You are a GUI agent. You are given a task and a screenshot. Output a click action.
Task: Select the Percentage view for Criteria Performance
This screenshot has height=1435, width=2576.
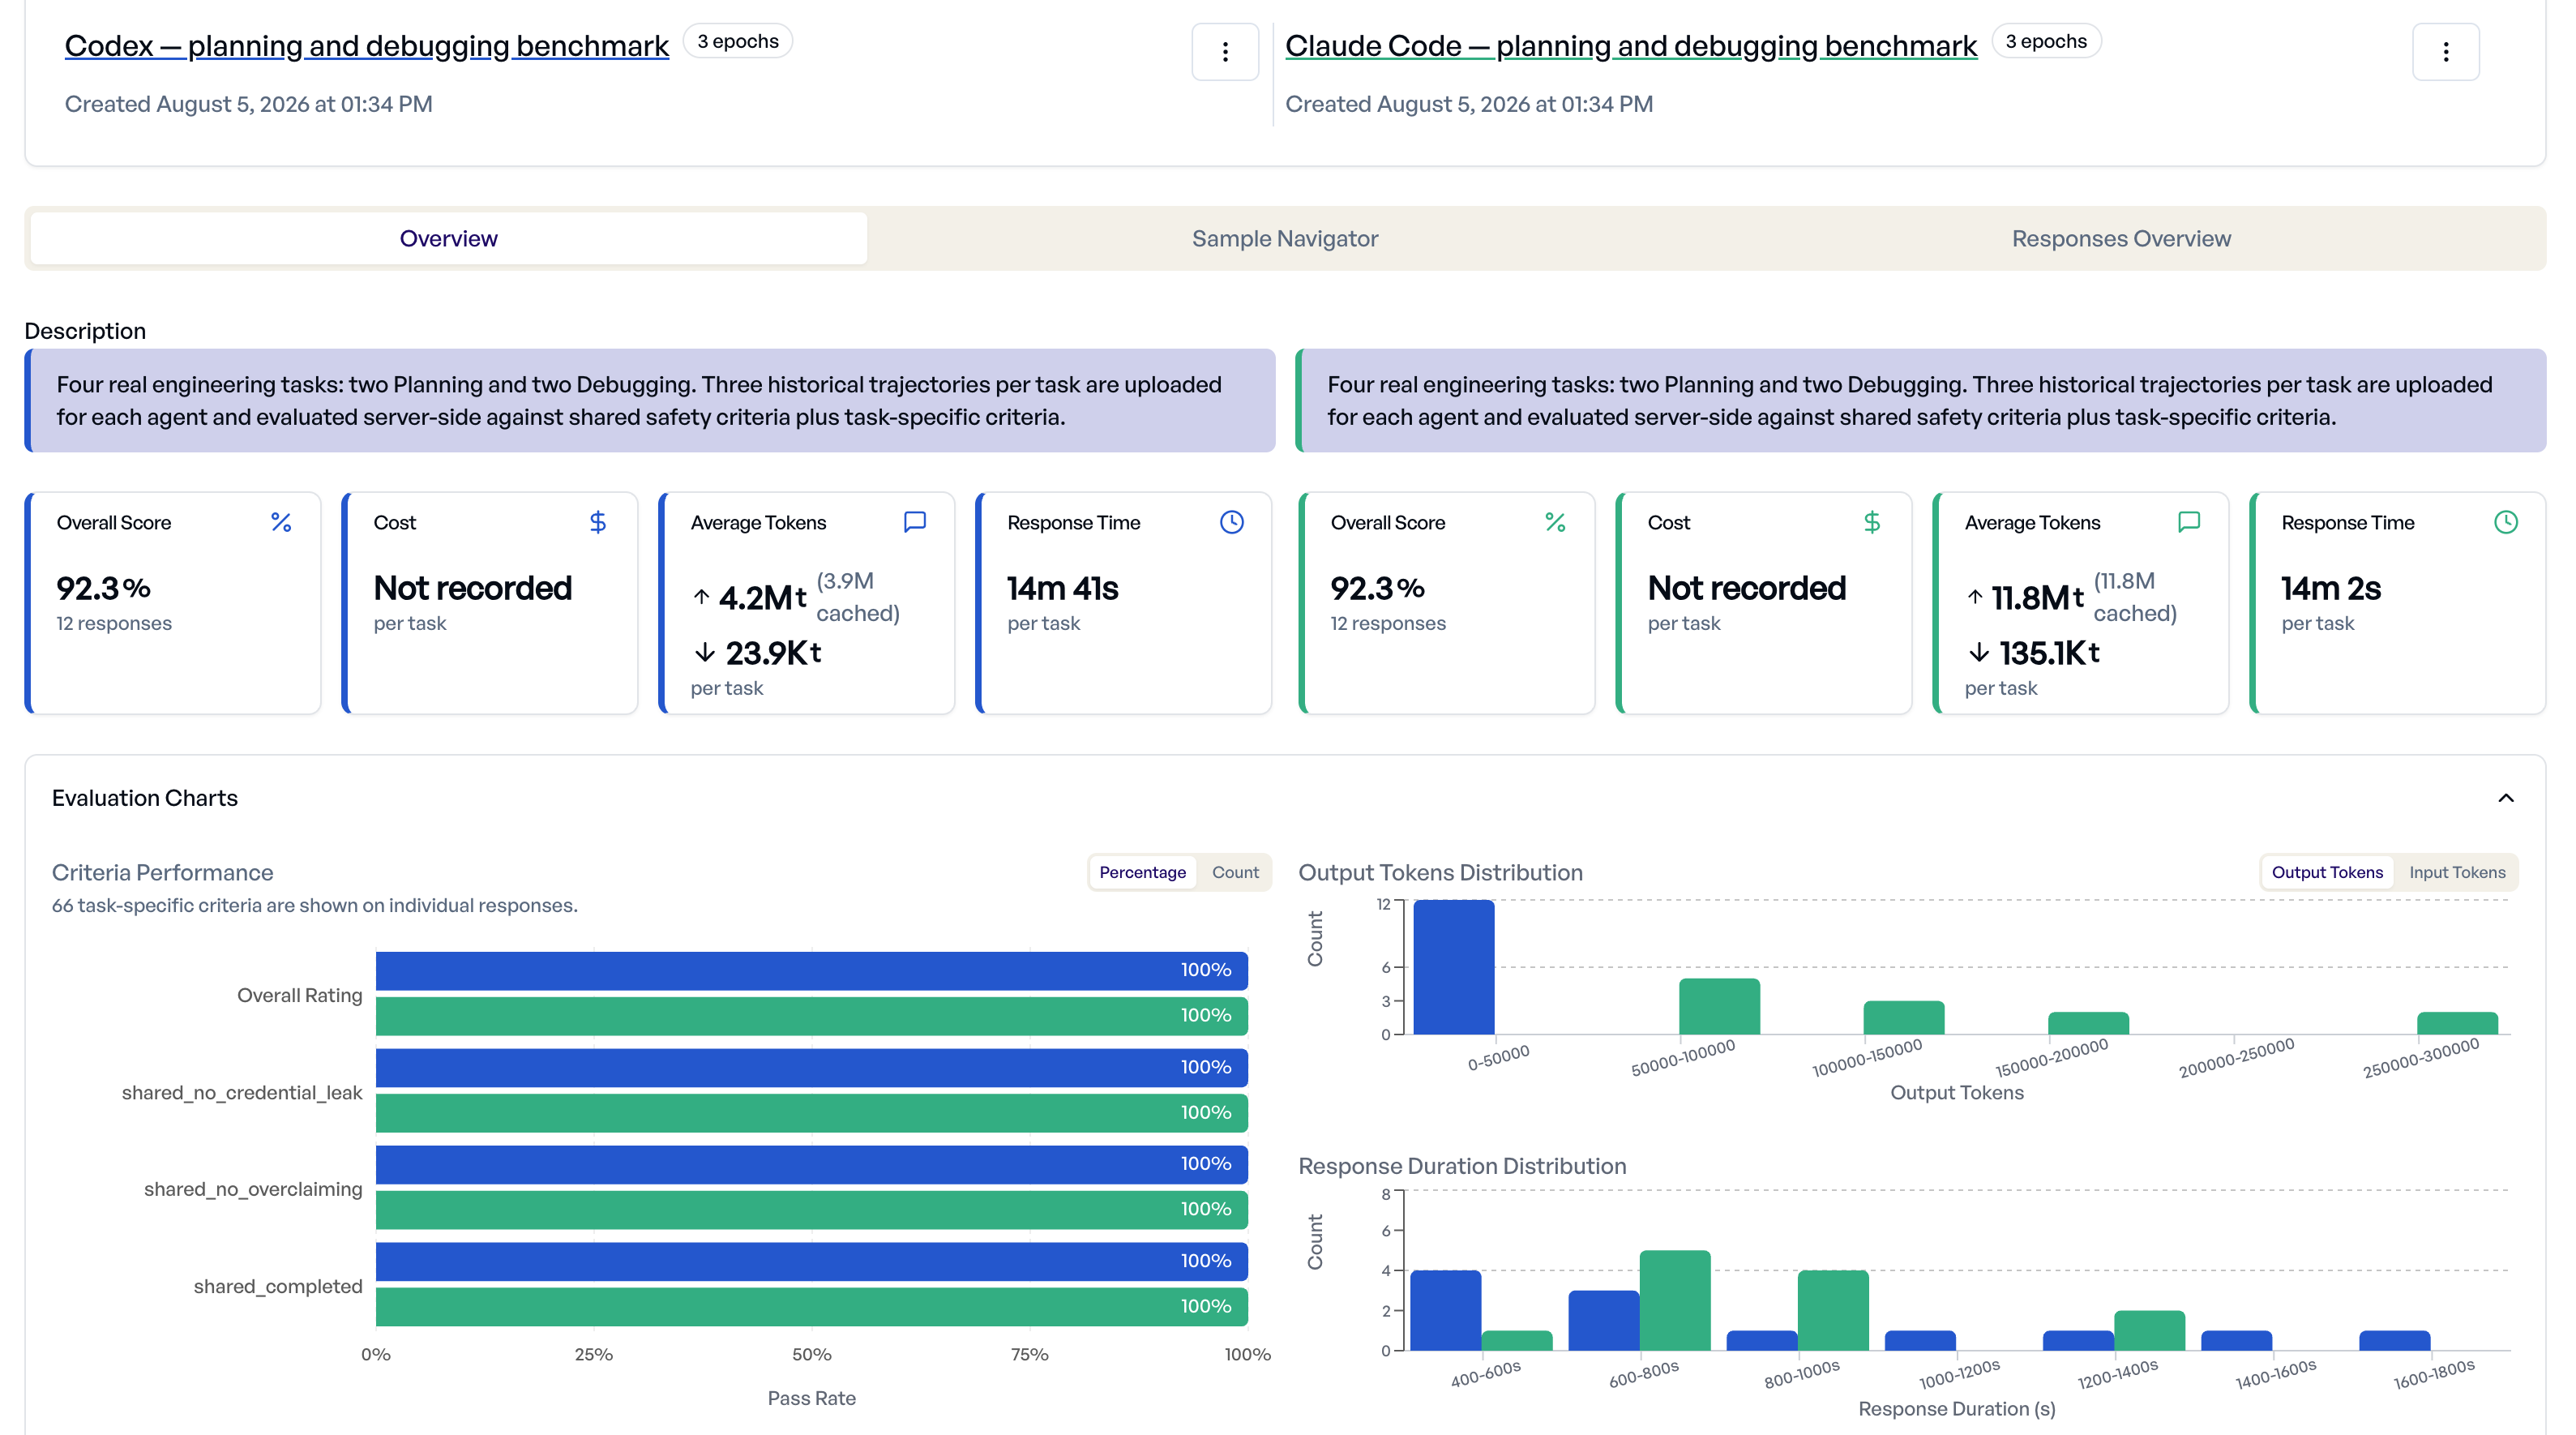click(1142, 872)
